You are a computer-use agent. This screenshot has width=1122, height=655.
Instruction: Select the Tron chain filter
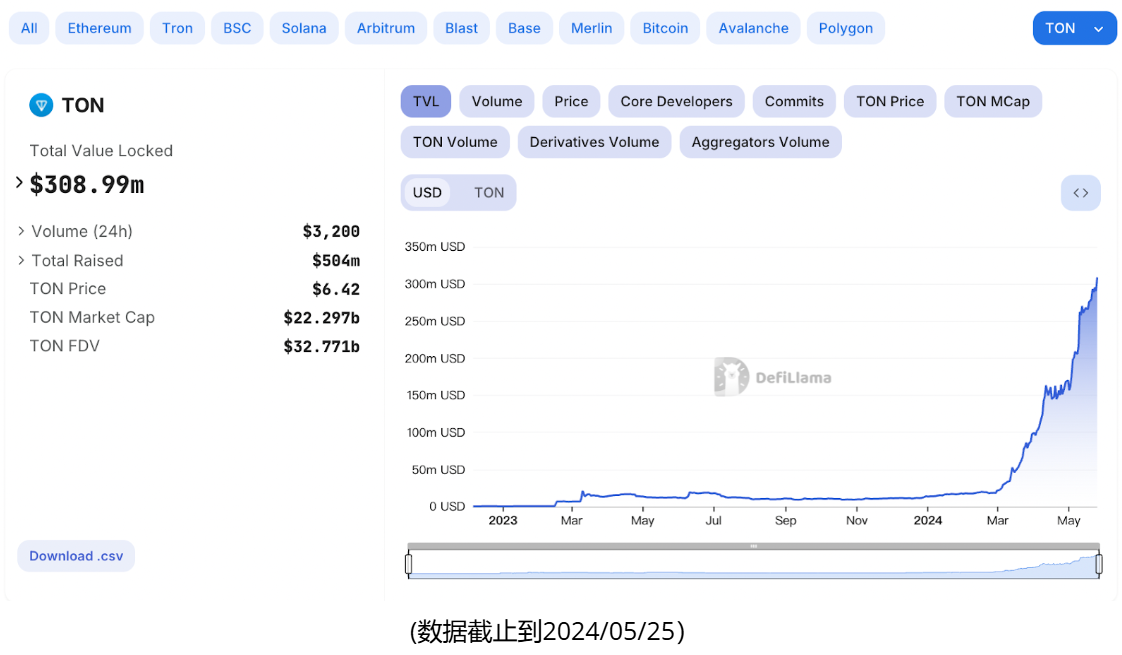[x=177, y=28]
